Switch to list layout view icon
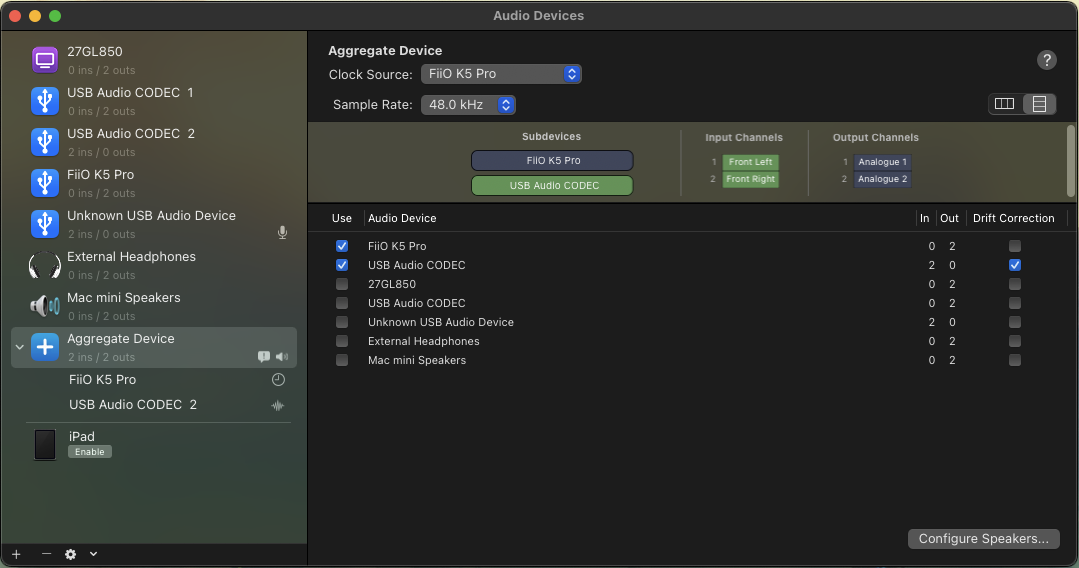The width and height of the screenshot is (1079, 568). pos(1039,104)
